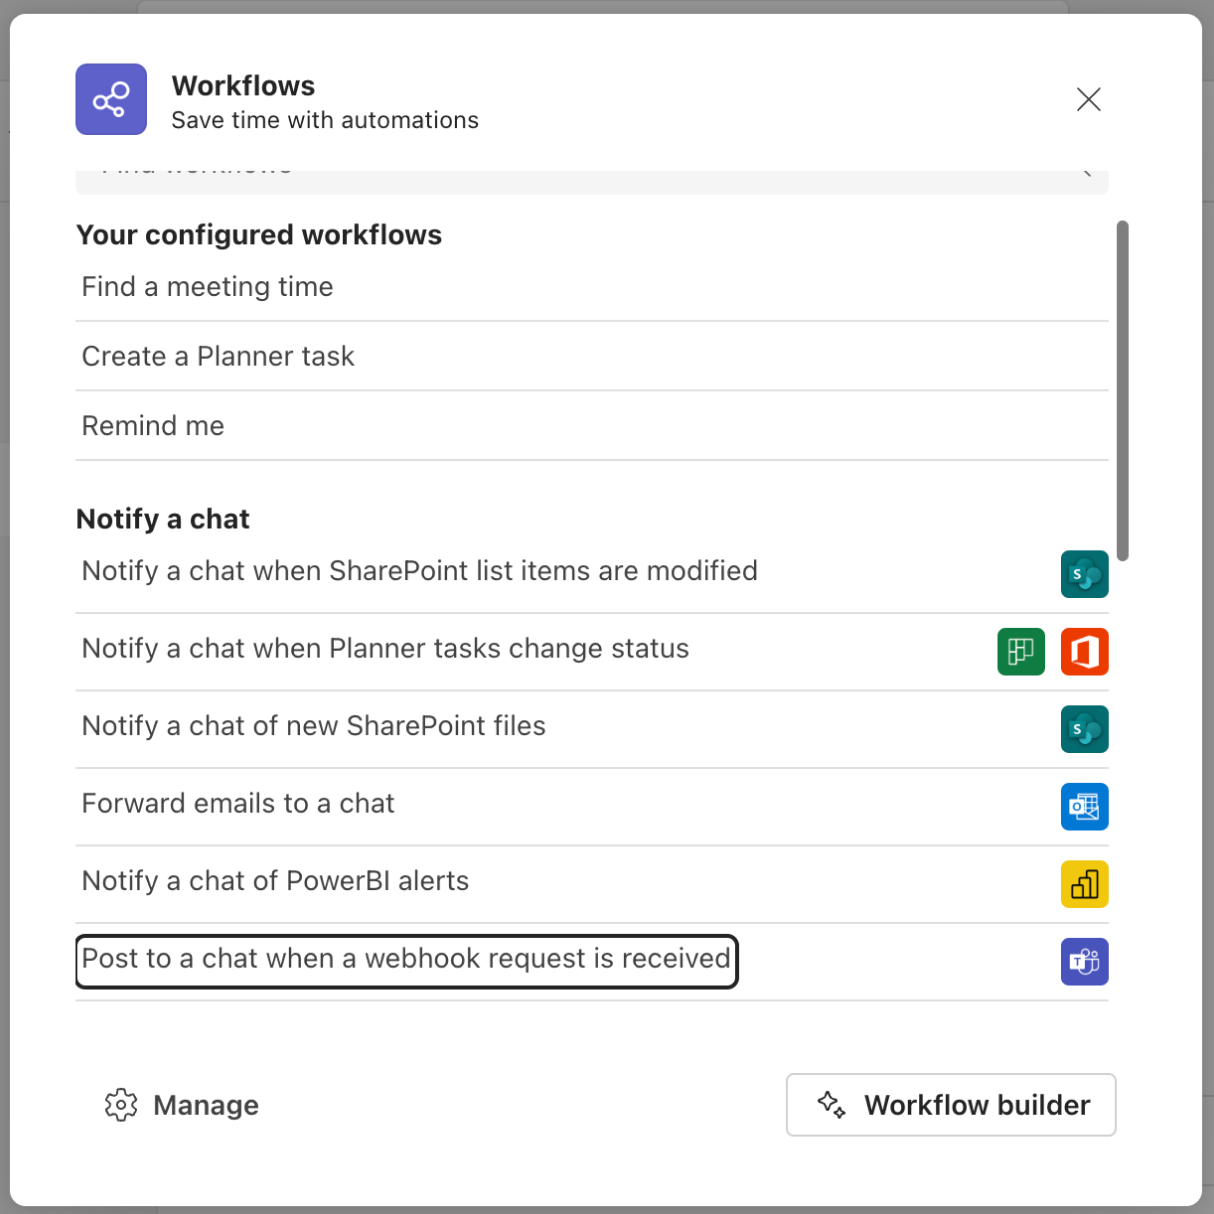1214x1214 pixels.
Task: Select Create a Planner task workflow
Action: 218,357
